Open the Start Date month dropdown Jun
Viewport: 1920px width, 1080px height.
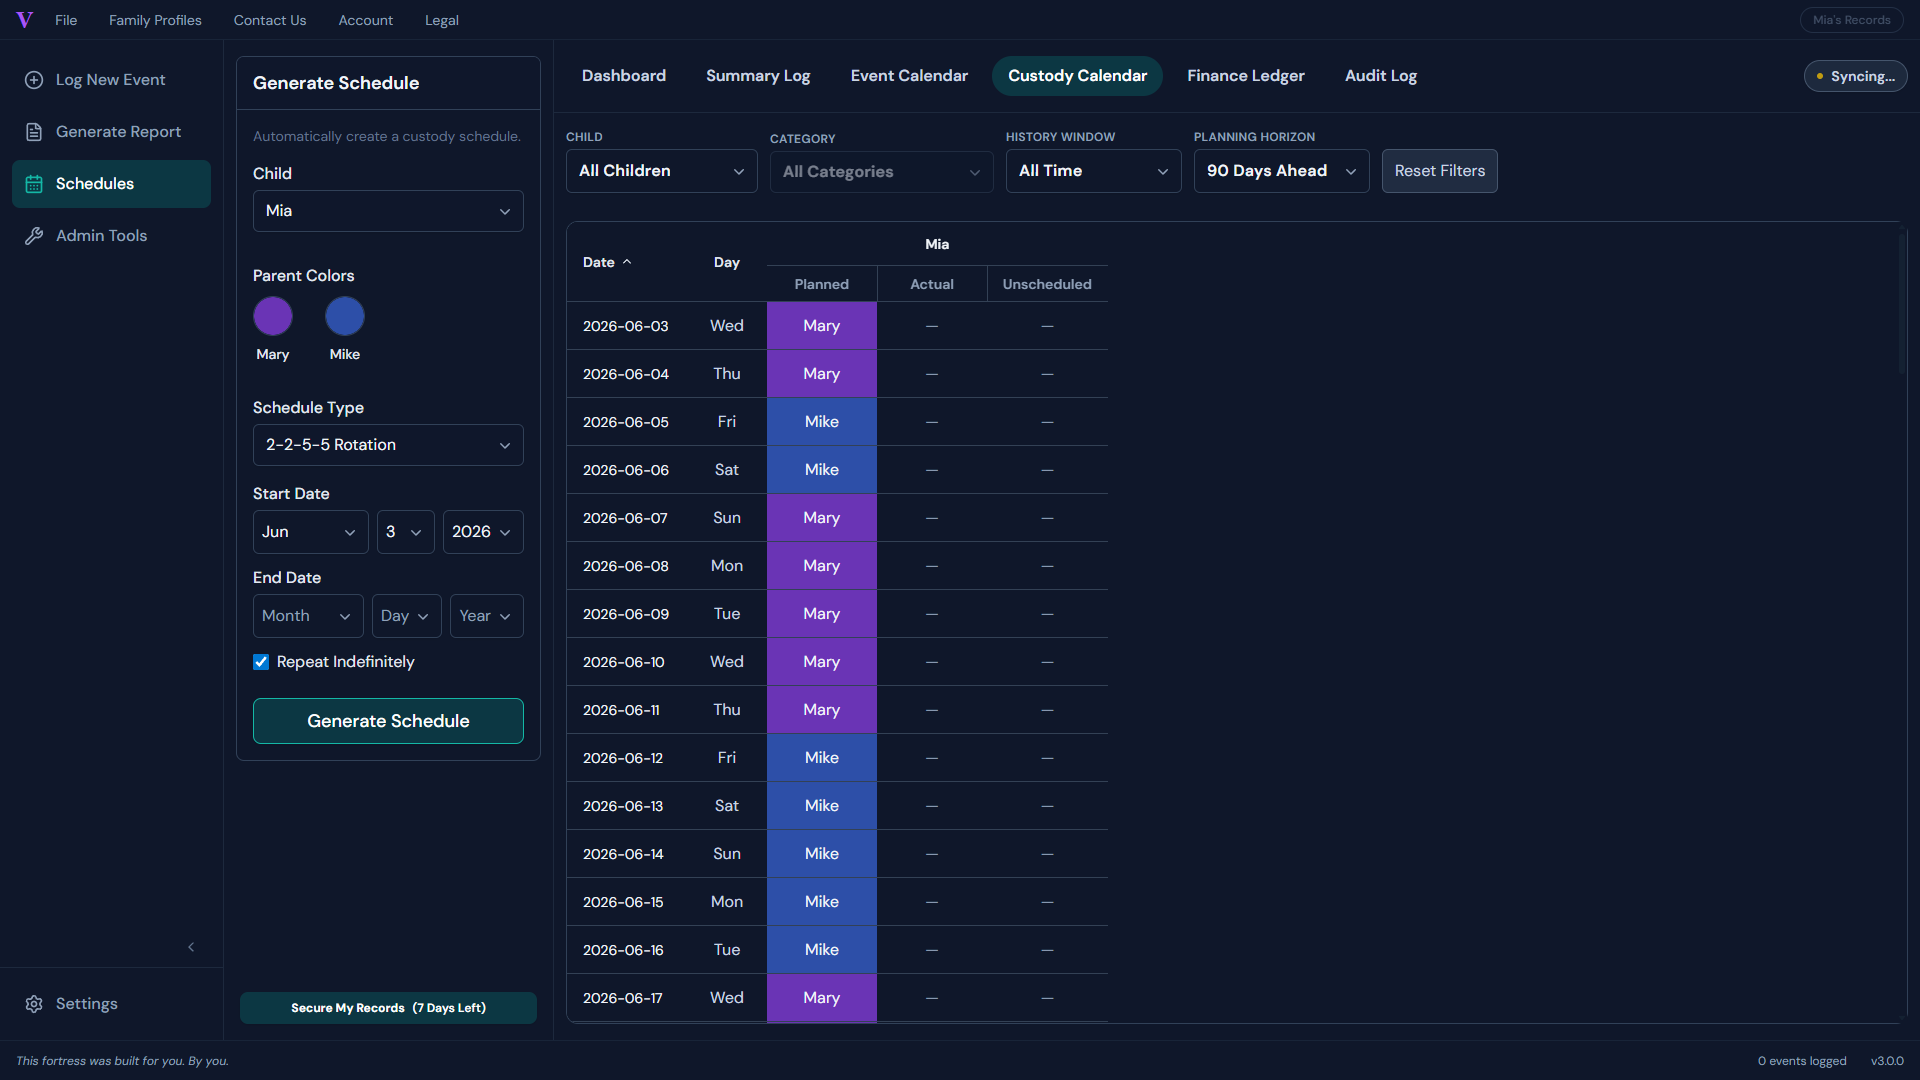point(310,532)
